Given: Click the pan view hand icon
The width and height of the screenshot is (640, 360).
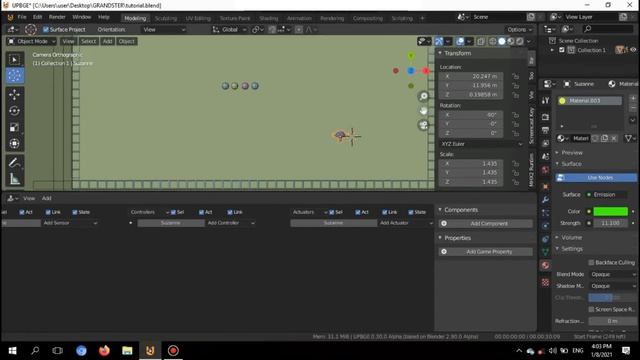Looking at the screenshot, I should [x=424, y=111].
